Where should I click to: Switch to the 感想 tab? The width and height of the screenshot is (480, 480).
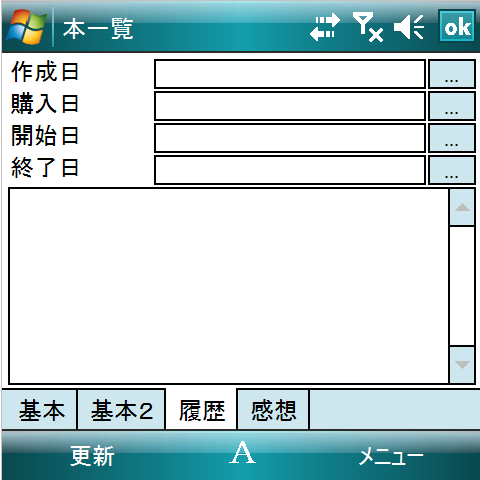pyautogui.click(x=273, y=410)
